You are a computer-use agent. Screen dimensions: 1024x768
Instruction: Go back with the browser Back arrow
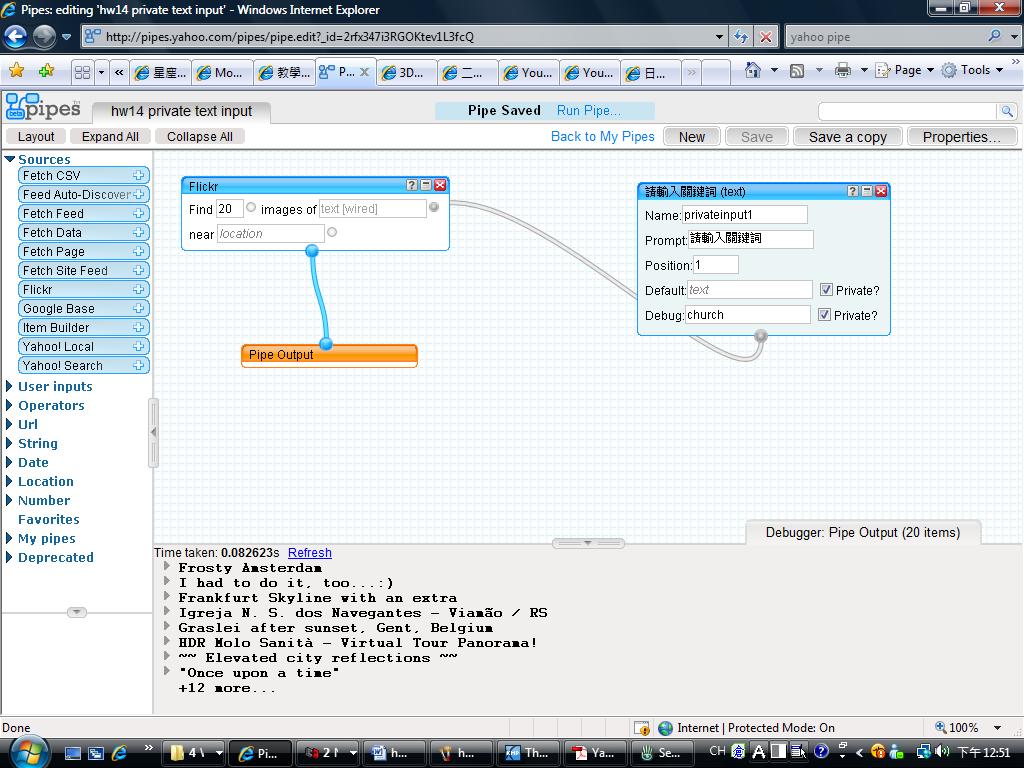point(16,36)
